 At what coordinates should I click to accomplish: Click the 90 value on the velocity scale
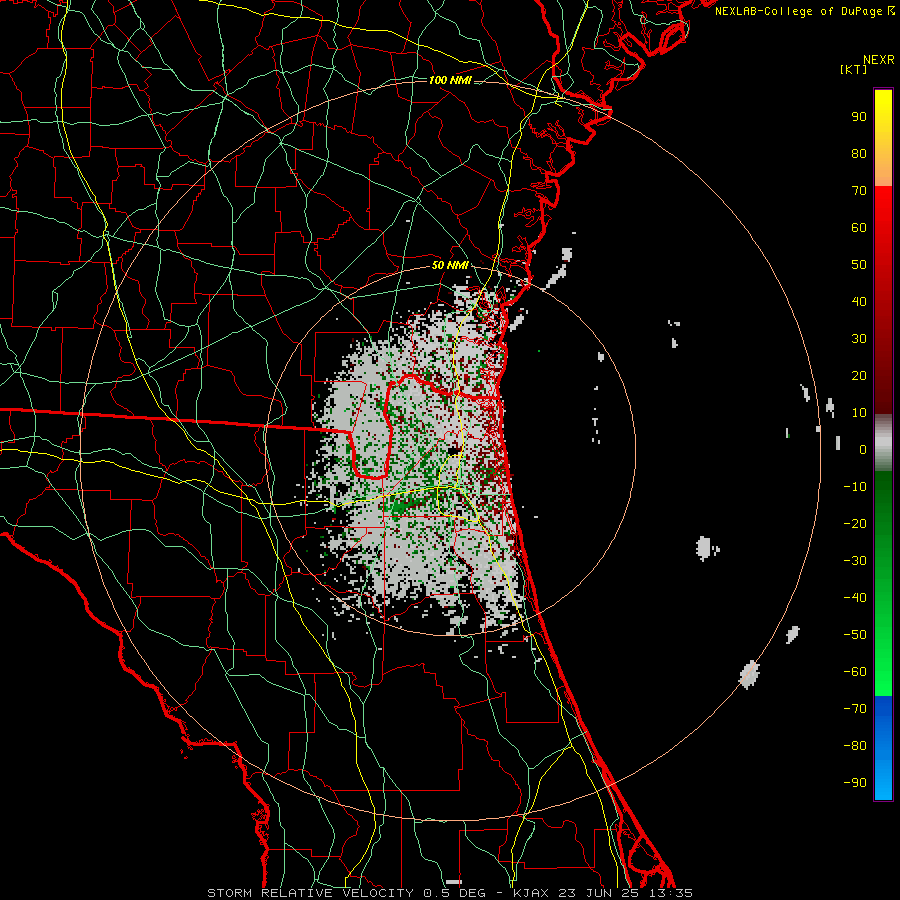[x=859, y=117]
